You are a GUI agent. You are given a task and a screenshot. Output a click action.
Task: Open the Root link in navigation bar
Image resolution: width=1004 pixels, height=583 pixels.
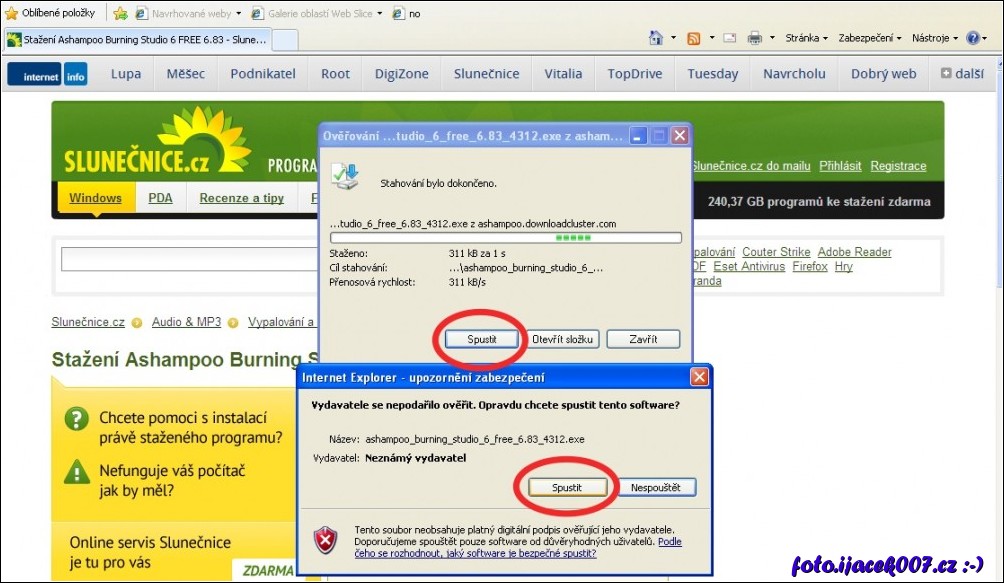coord(335,74)
